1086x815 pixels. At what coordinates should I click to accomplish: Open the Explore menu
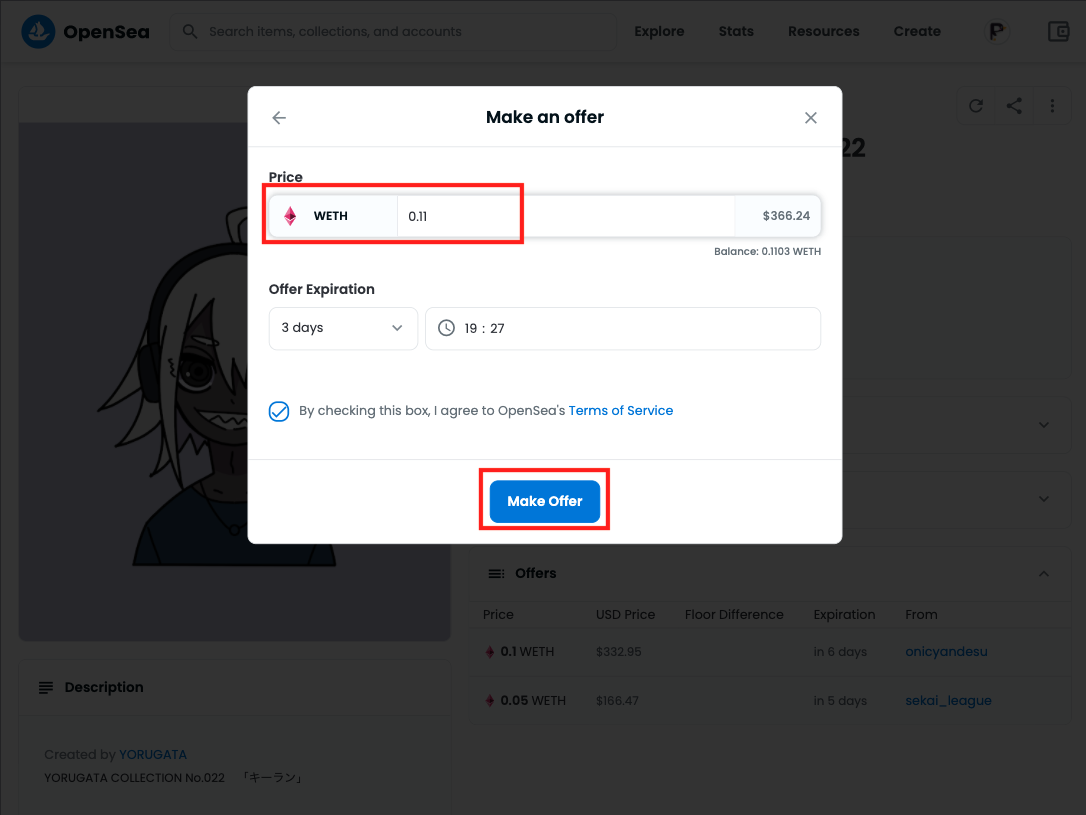(659, 32)
